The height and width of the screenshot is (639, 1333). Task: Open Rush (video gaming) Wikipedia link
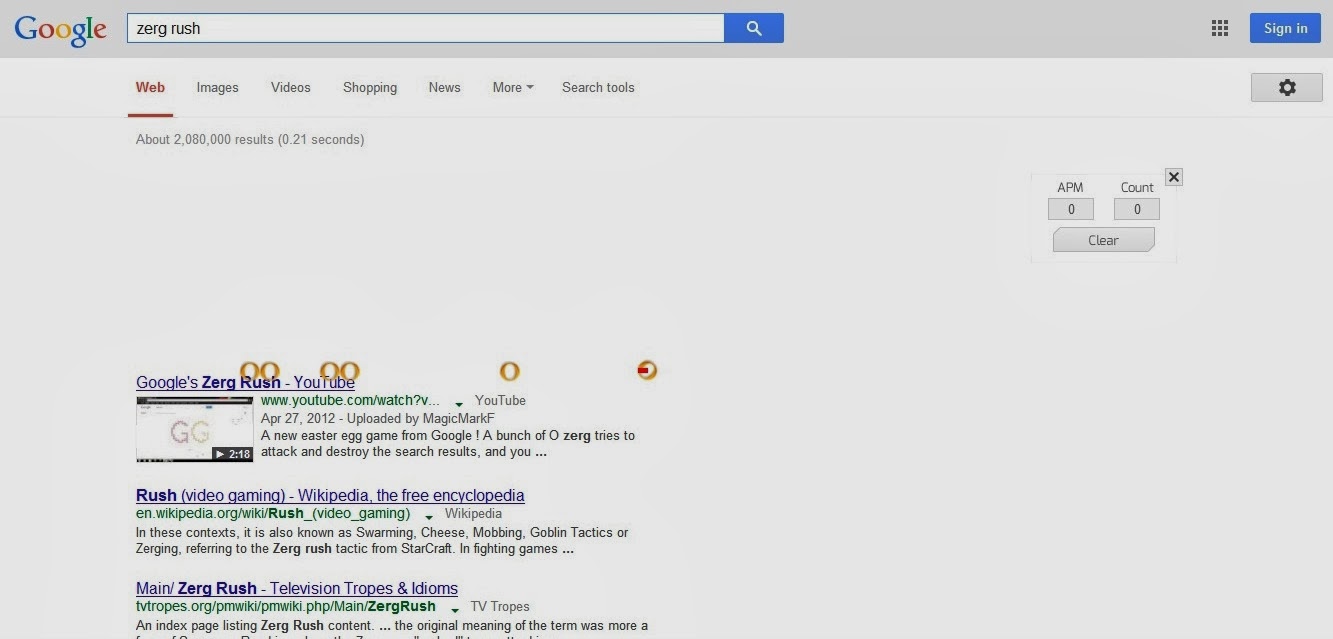330,495
